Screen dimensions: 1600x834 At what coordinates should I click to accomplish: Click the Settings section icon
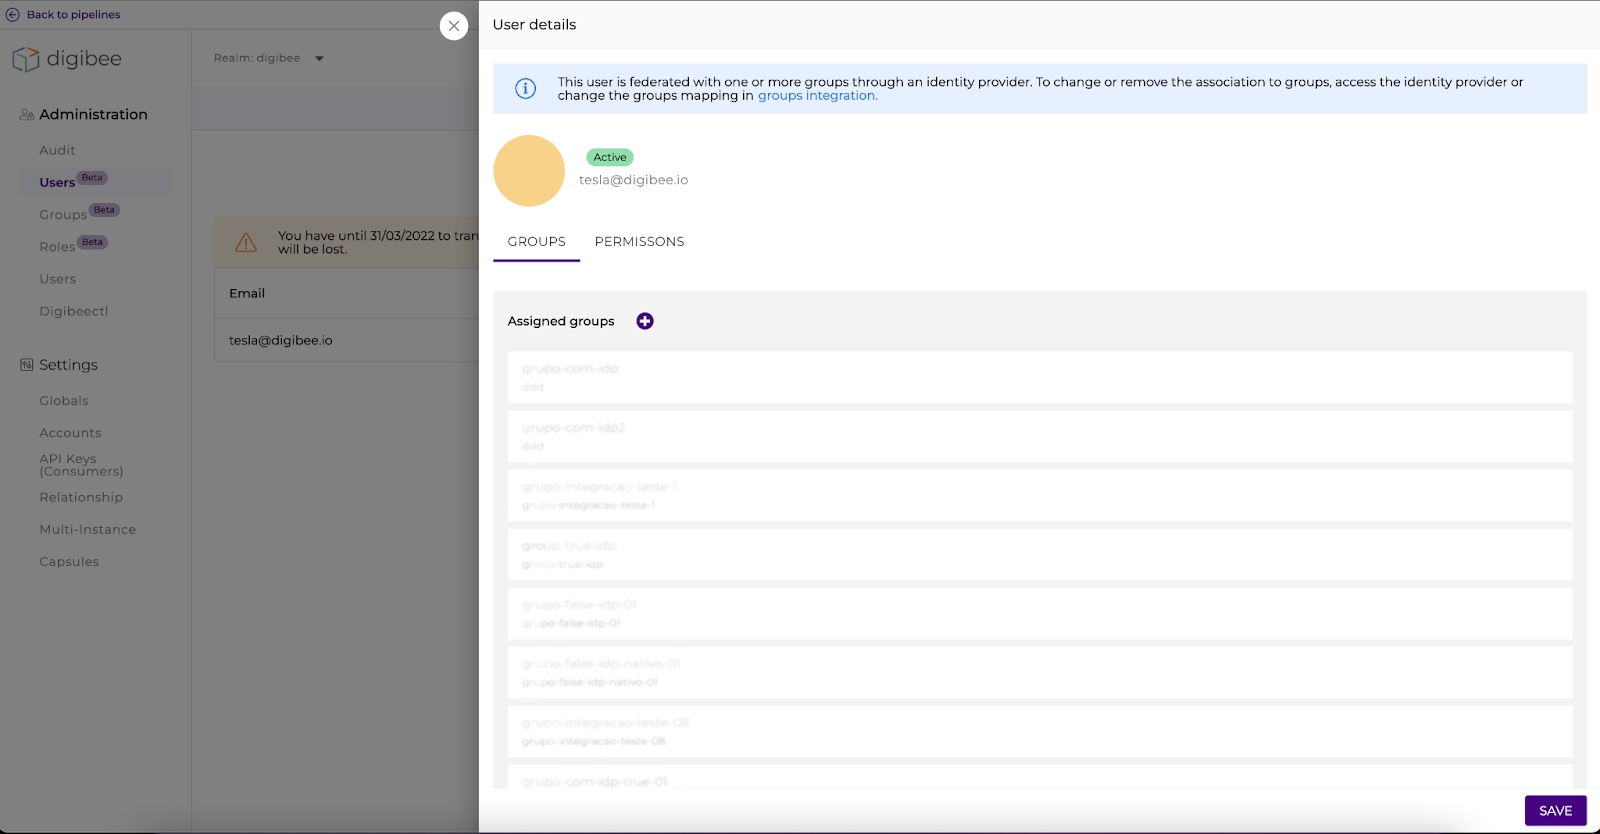[x=26, y=365]
